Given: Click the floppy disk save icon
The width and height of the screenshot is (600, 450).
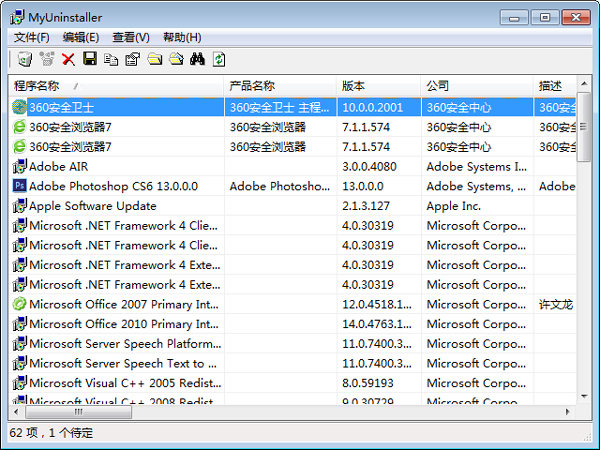Looking at the screenshot, I should click(x=90, y=59).
